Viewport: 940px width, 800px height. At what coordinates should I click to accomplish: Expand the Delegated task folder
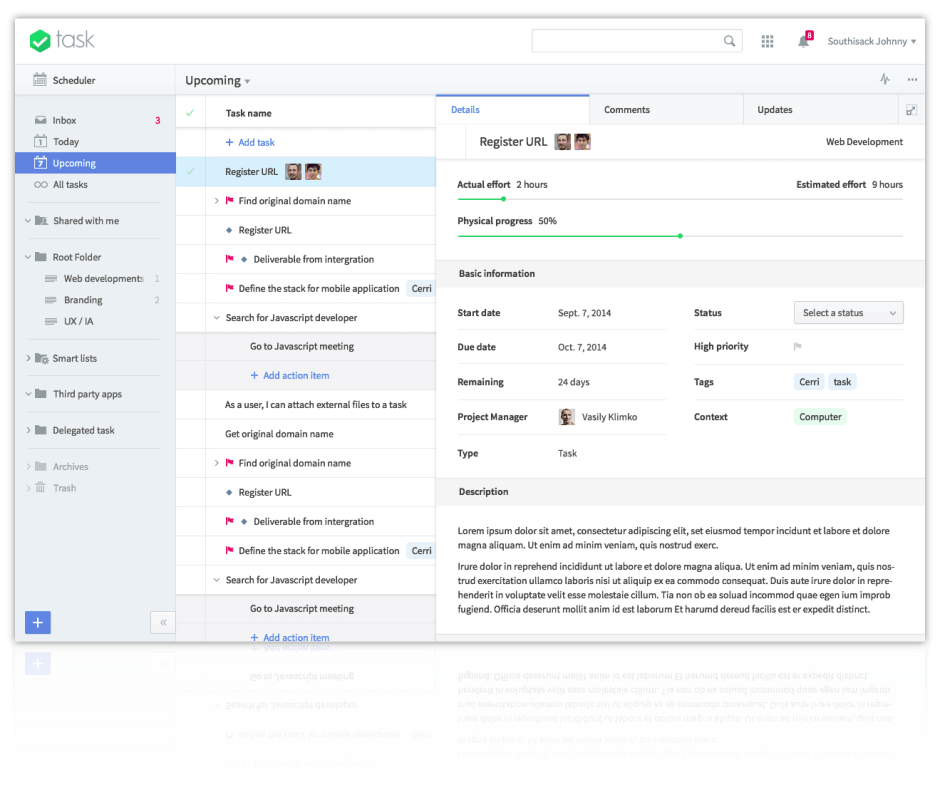pos(28,430)
